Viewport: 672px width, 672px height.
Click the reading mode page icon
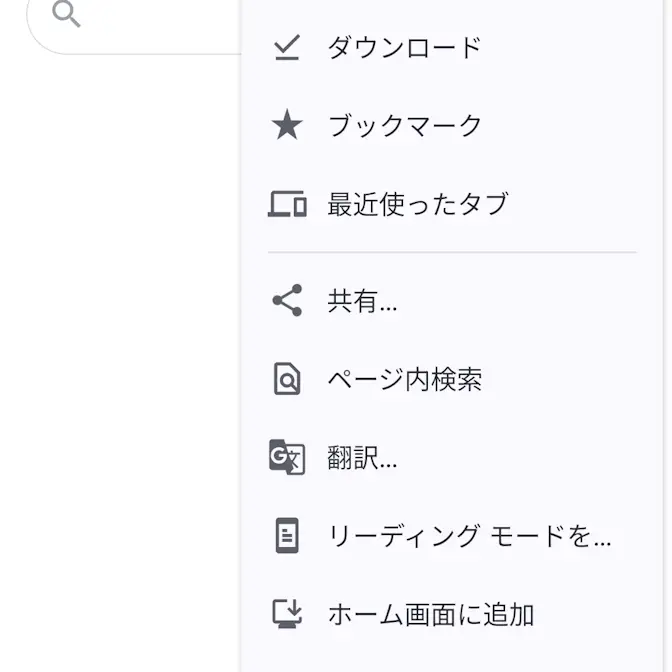point(287,536)
